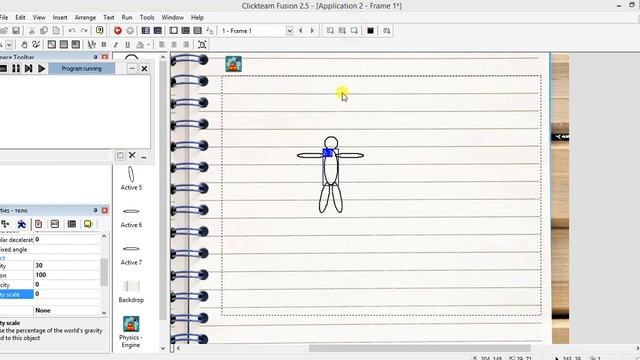This screenshot has width=640, height=360.
Task: Close the debugger panel with X
Action: tap(144, 69)
